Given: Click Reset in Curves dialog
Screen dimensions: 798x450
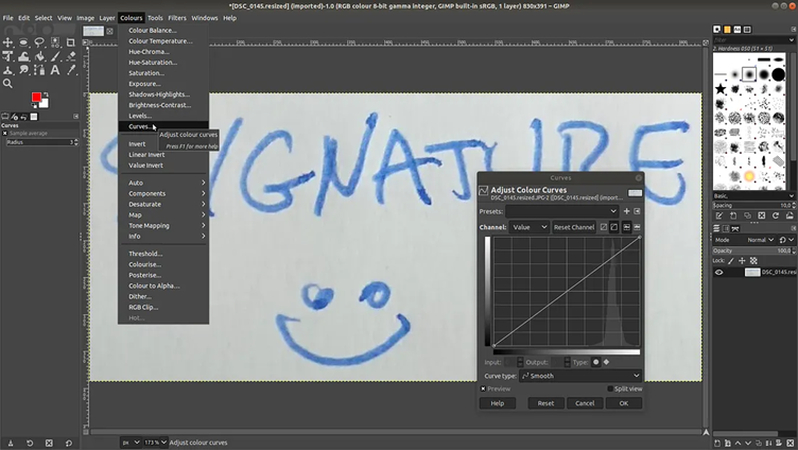Looking at the screenshot, I should (546, 403).
